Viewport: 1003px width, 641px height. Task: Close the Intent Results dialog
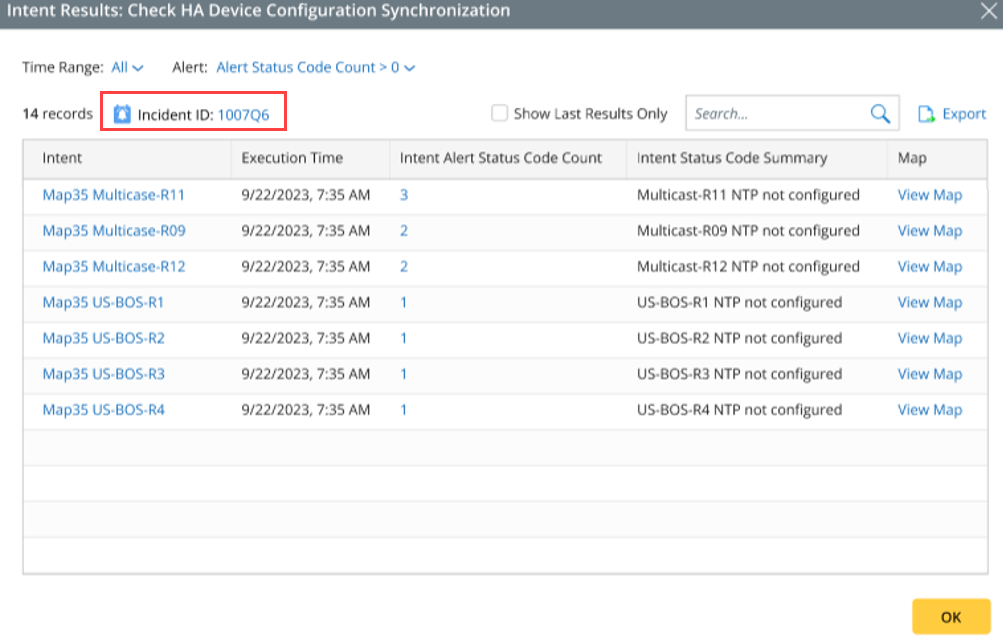(988, 11)
